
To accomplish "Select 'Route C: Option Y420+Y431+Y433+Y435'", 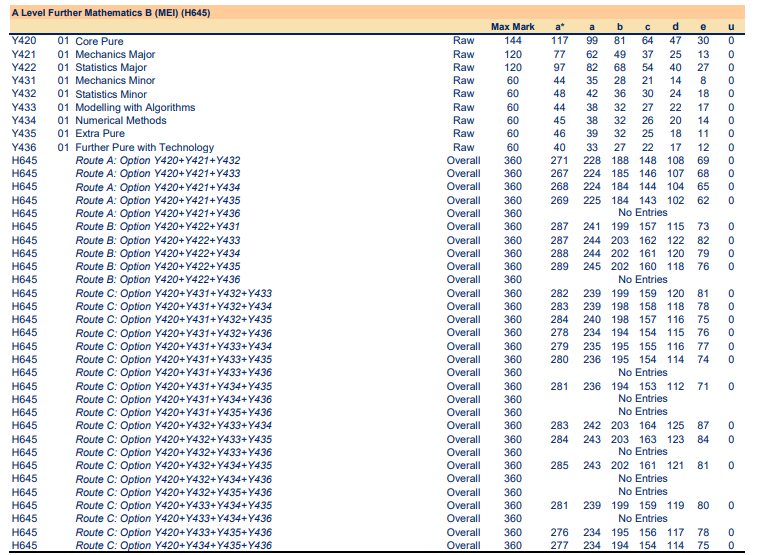I will coord(174,359).
